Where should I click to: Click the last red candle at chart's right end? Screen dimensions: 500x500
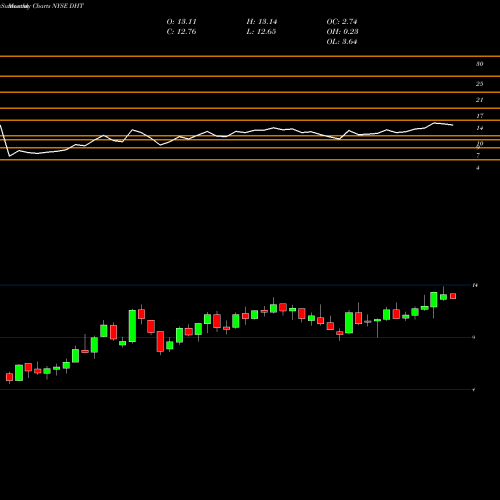(453, 296)
